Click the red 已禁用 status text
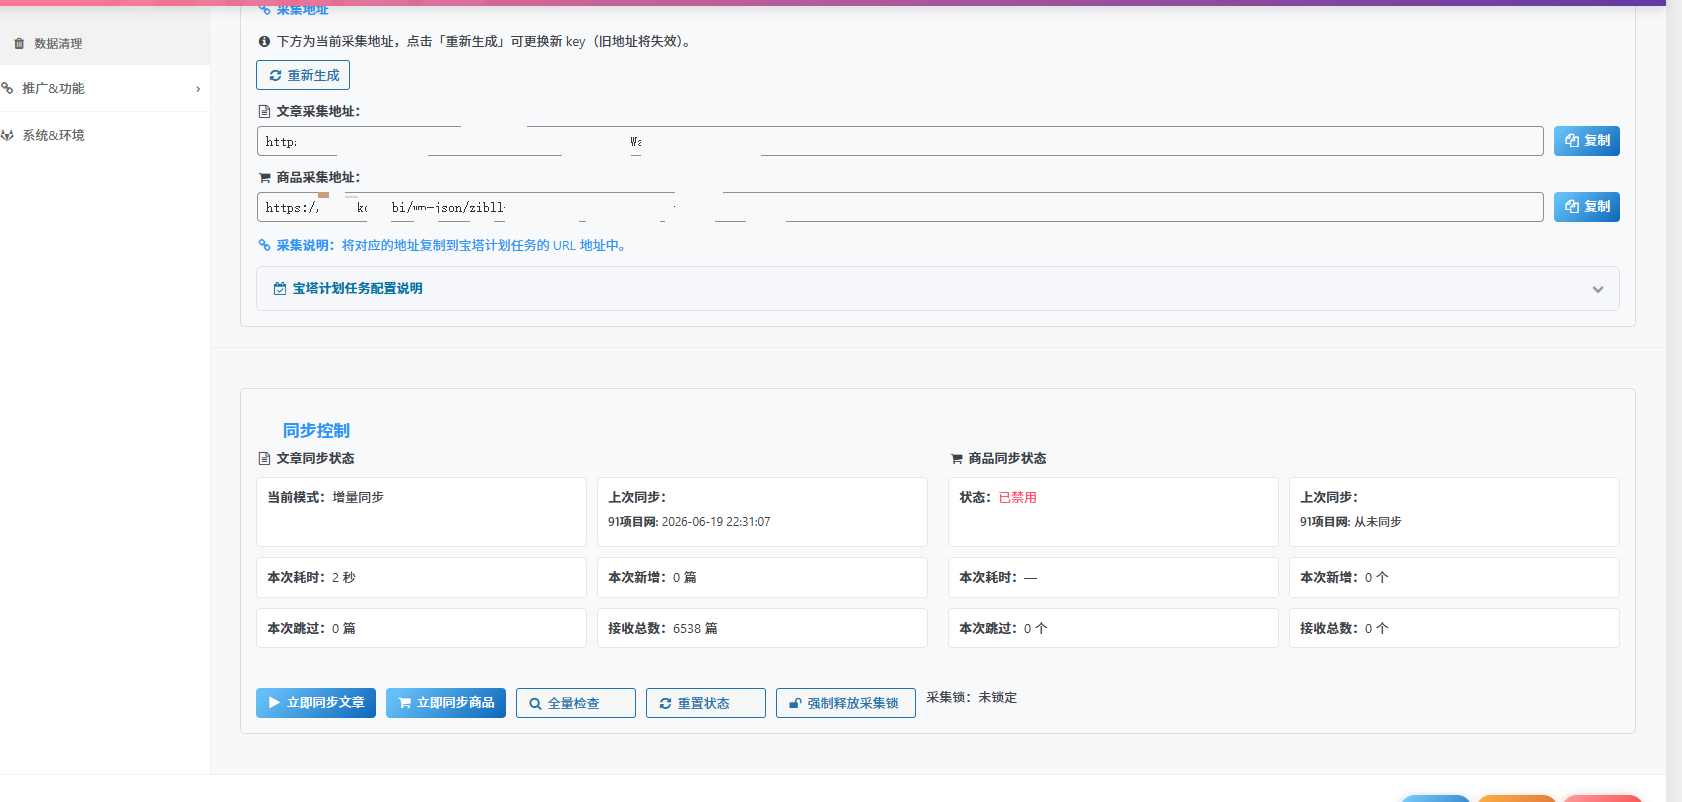1682x802 pixels. click(1018, 497)
